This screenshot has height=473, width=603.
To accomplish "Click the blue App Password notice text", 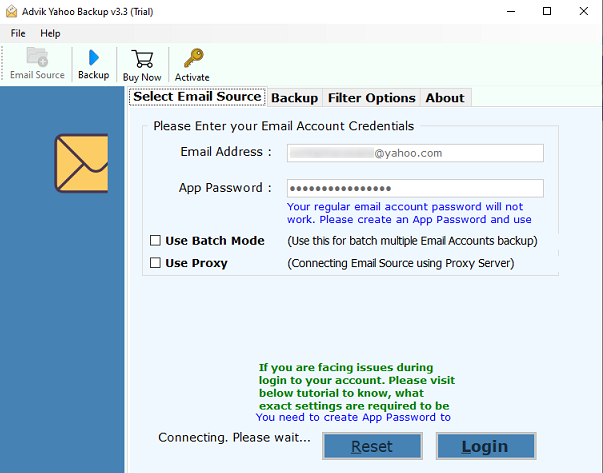I will (x=409, y=213).
